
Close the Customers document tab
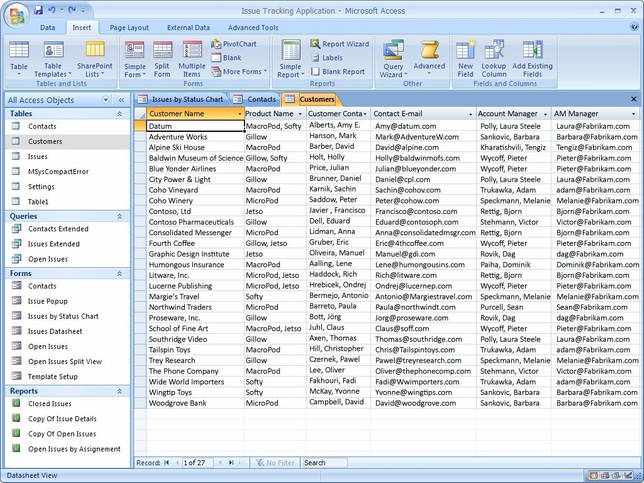[634, 99]
